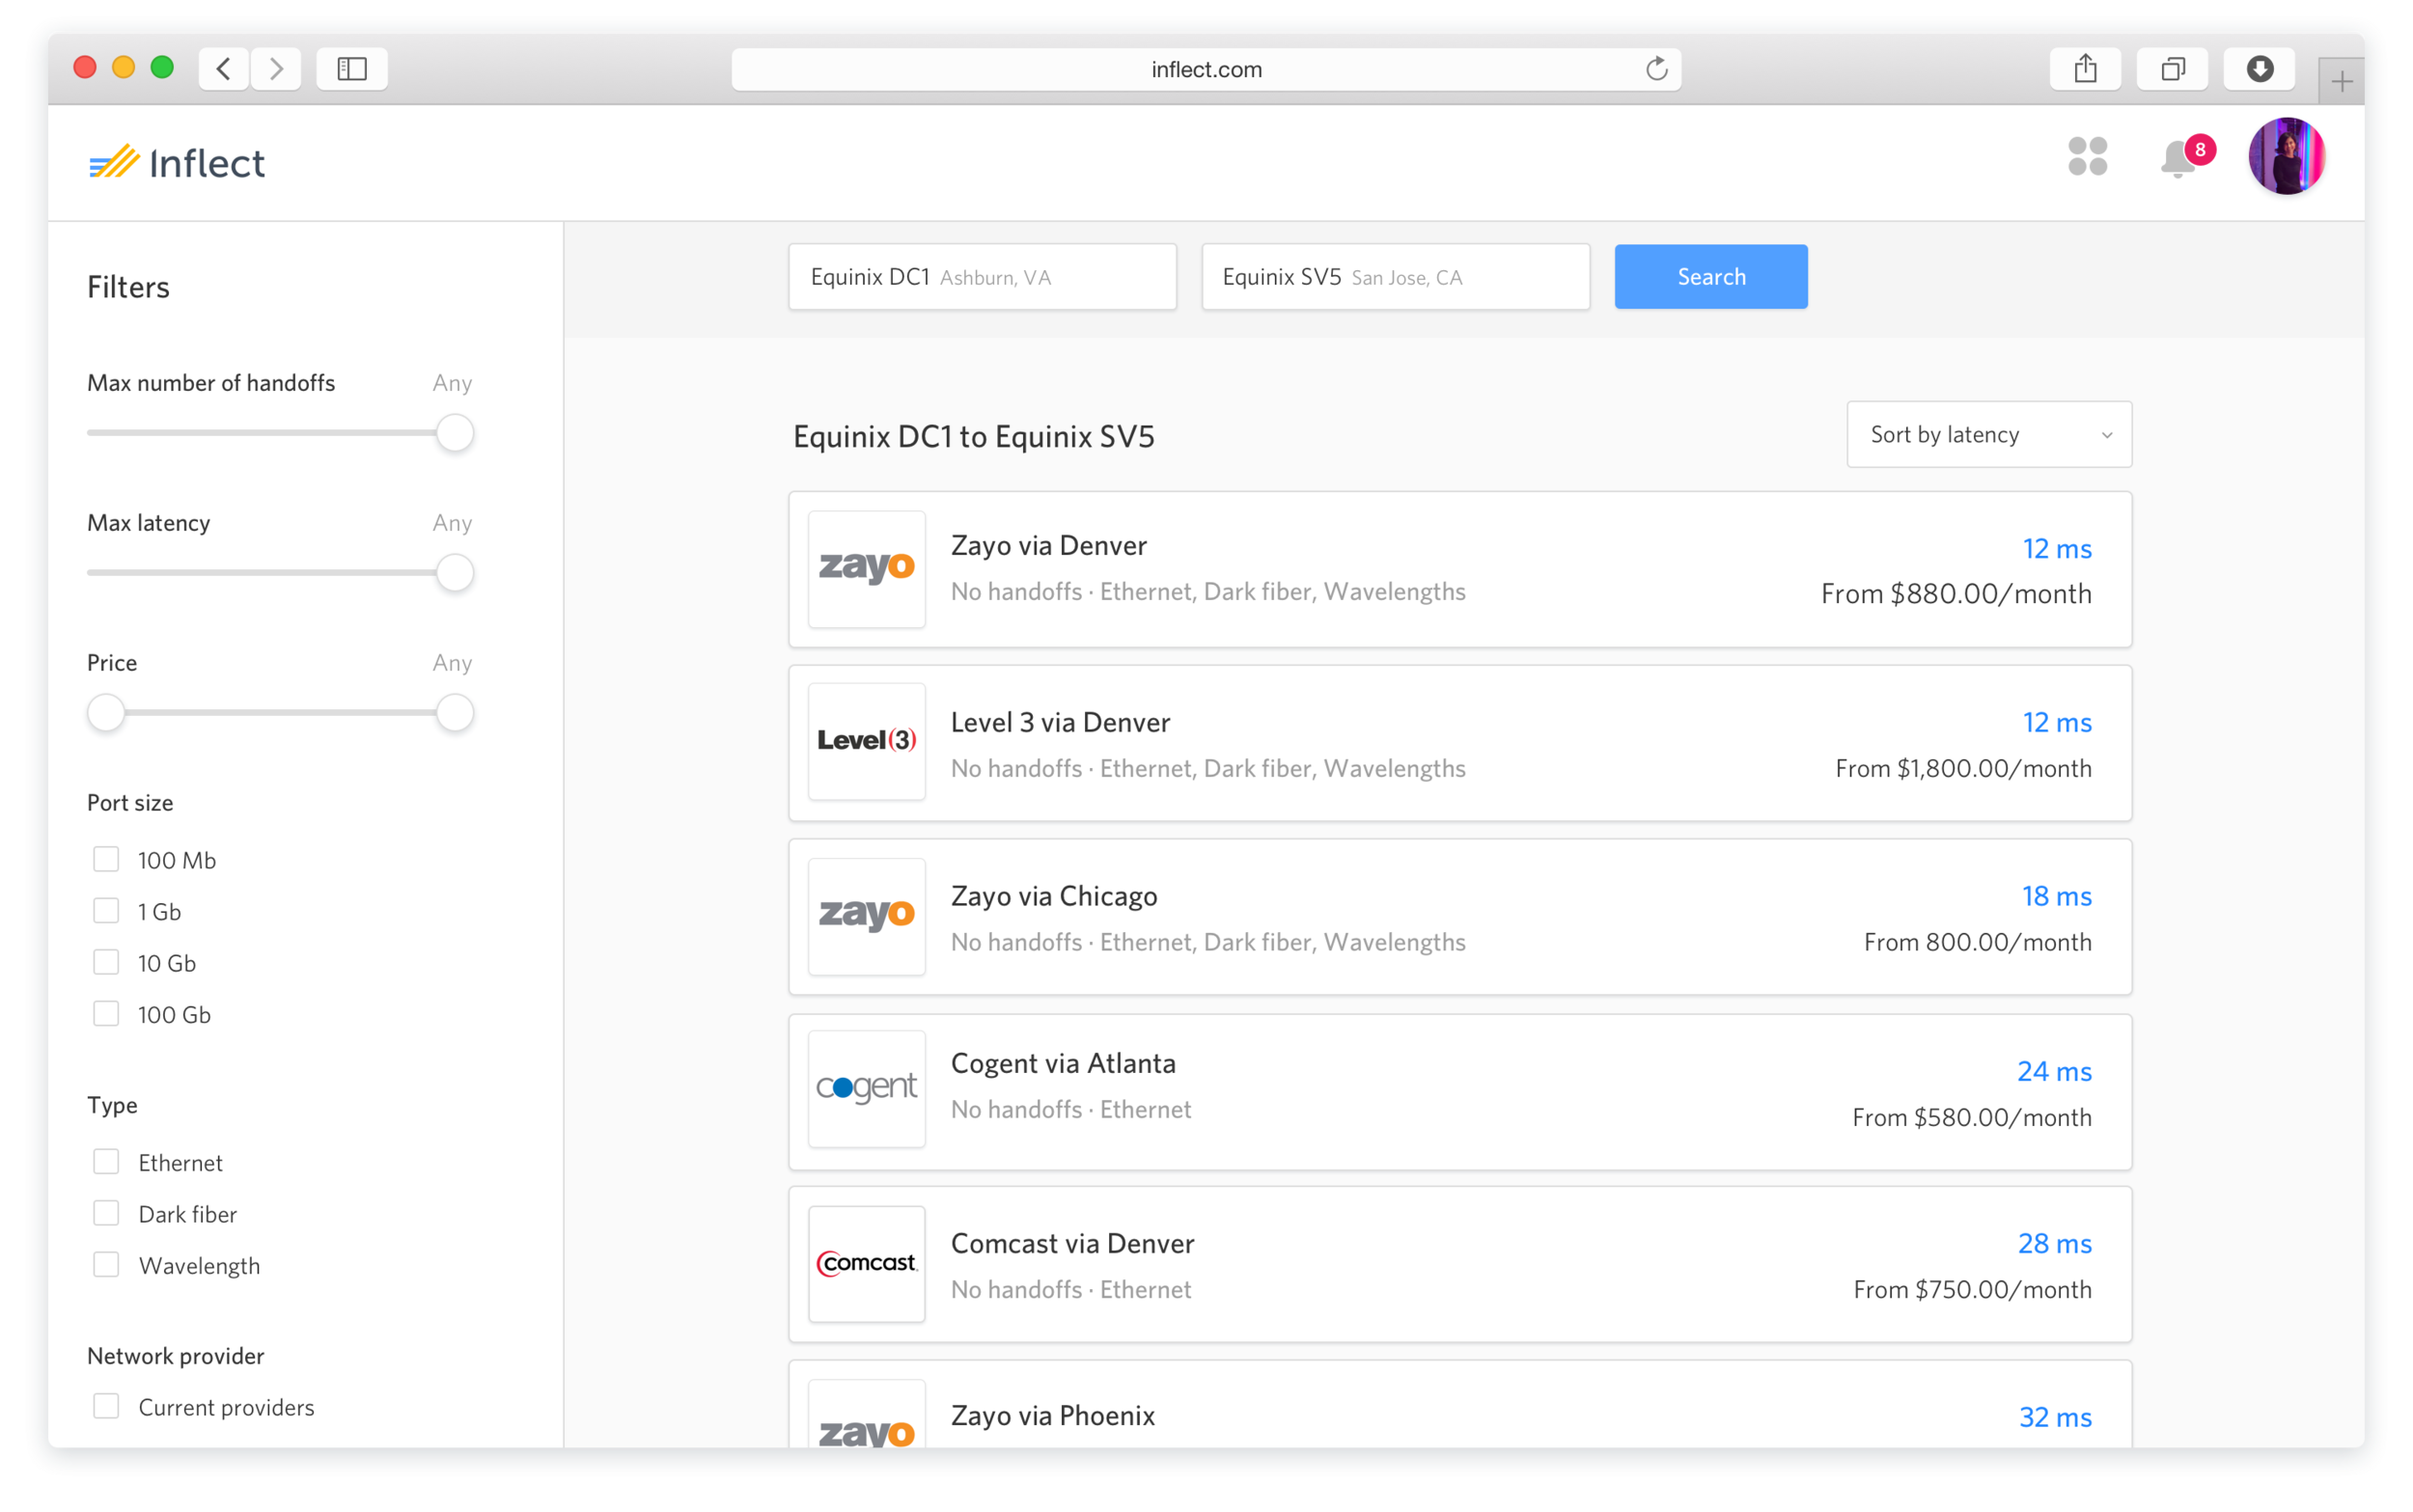The width and height of the screenshot is (2413, 1512).
Task: Check the Wavelength type filter
Action: [106, 1265]
